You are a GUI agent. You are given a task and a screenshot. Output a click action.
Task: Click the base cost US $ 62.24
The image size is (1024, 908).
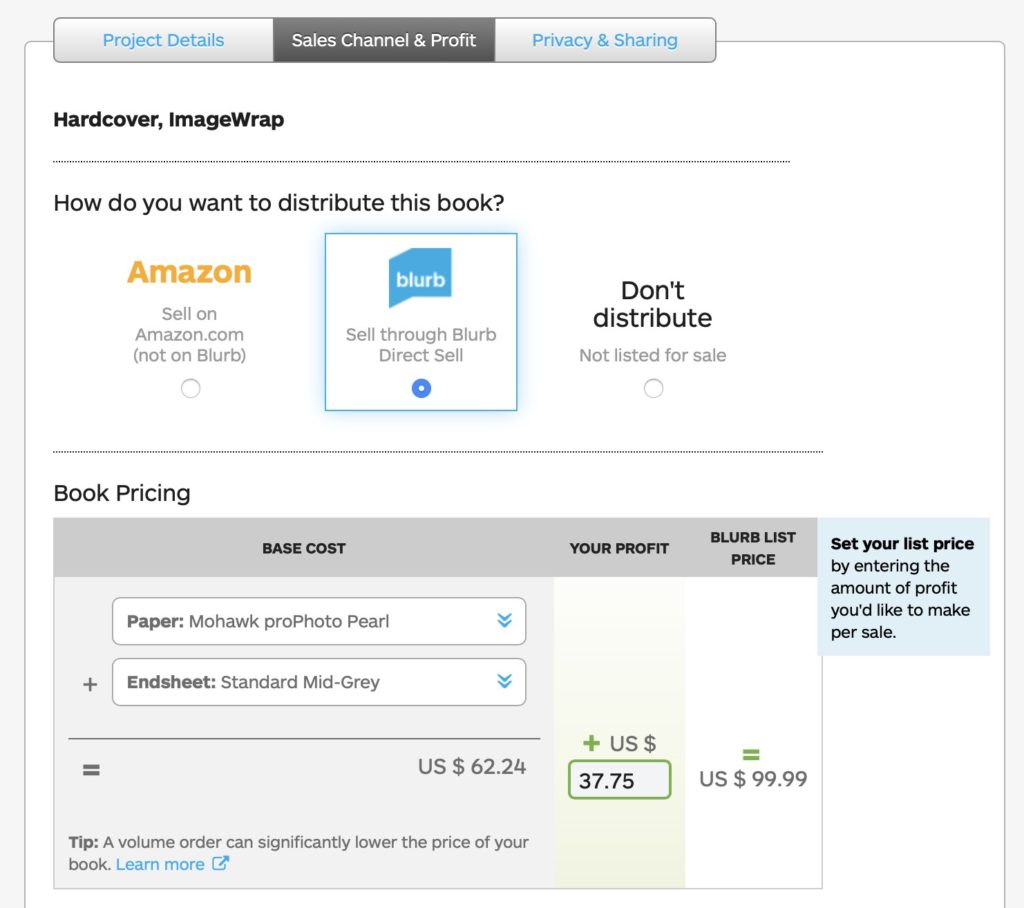[472, 766]
